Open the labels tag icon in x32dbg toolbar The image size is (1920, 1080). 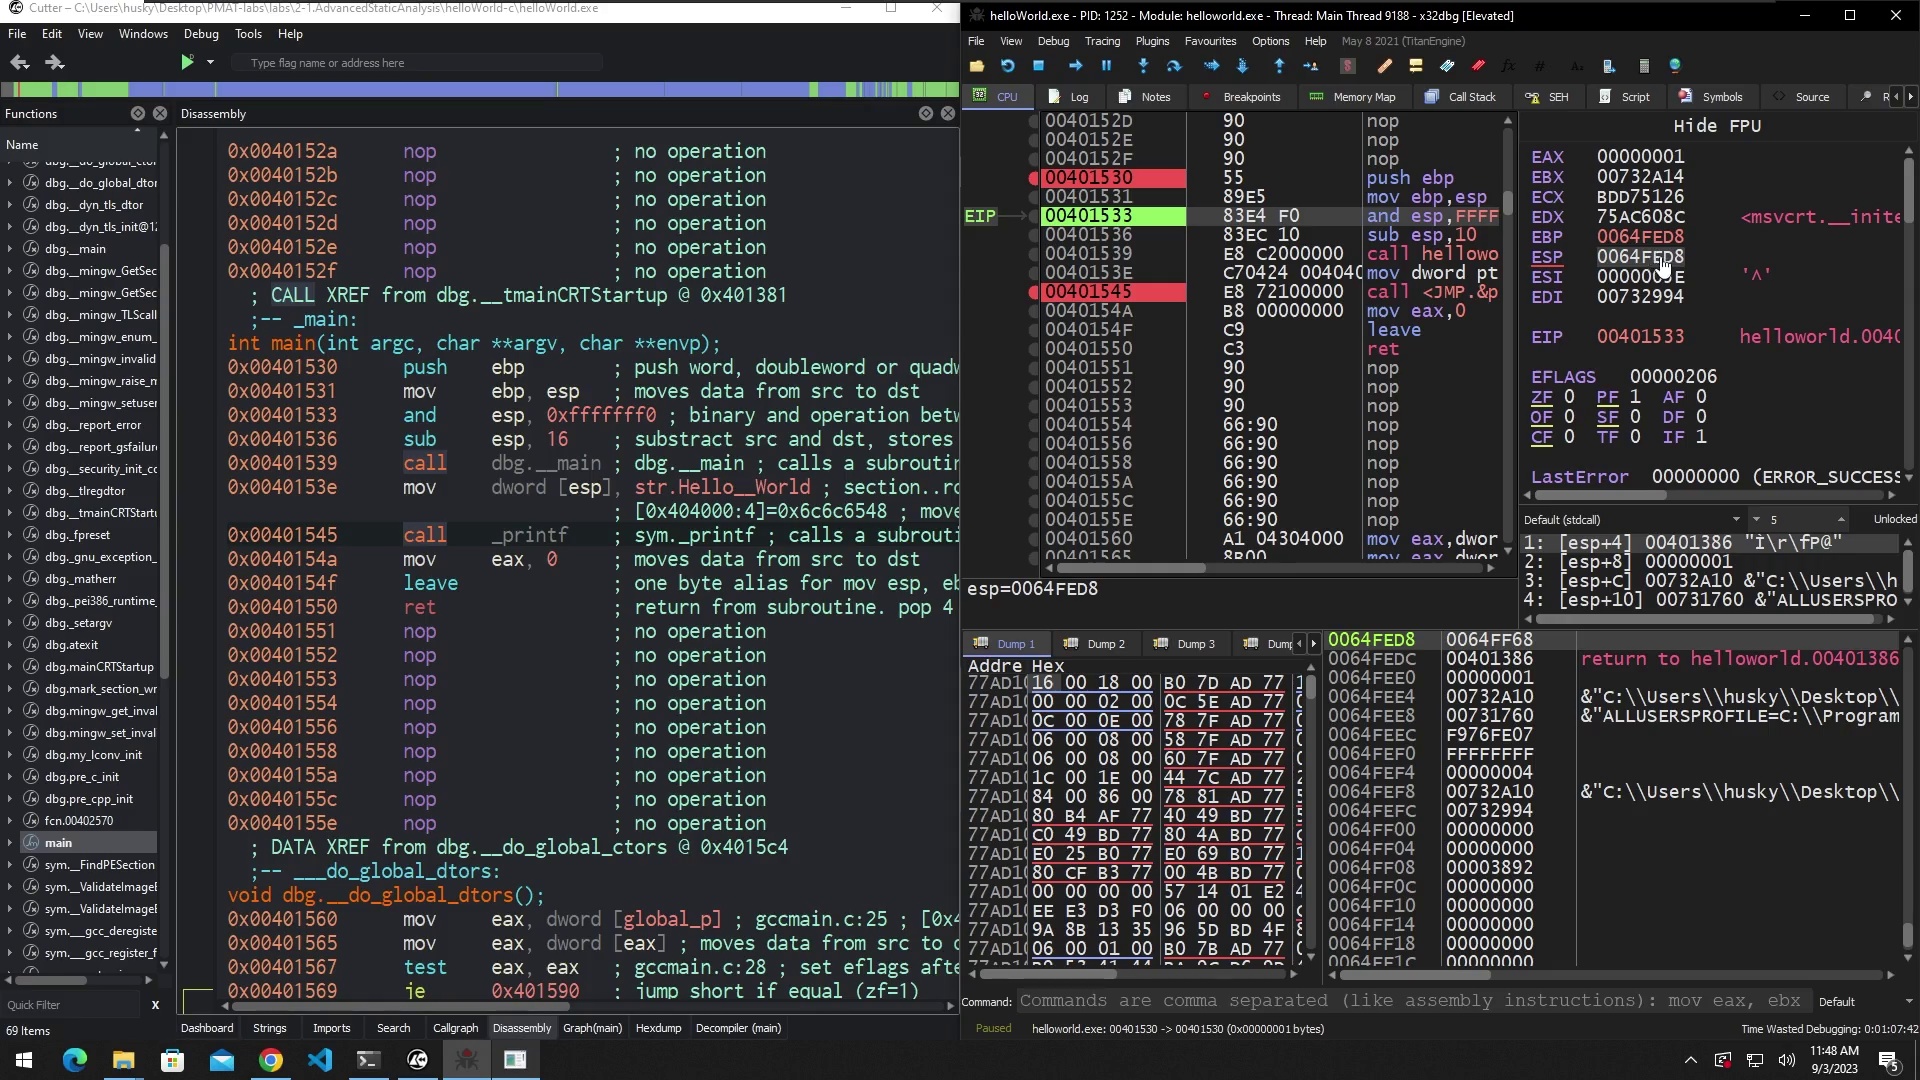pyautogui.click(x=1446, y=66)
